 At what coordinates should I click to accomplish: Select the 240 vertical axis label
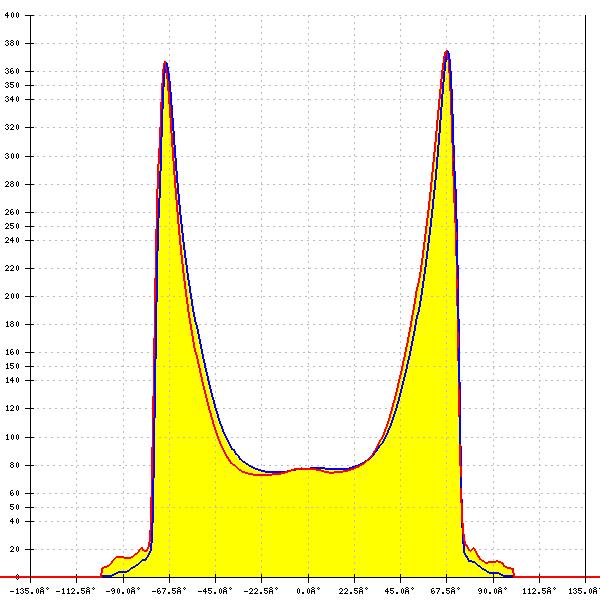[x=12, y=240]
